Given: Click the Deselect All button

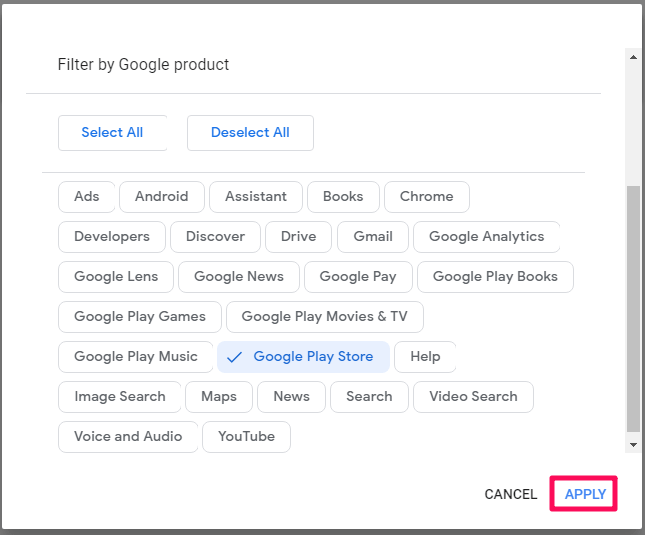Looking at the screenshot, I should [250, 132].
